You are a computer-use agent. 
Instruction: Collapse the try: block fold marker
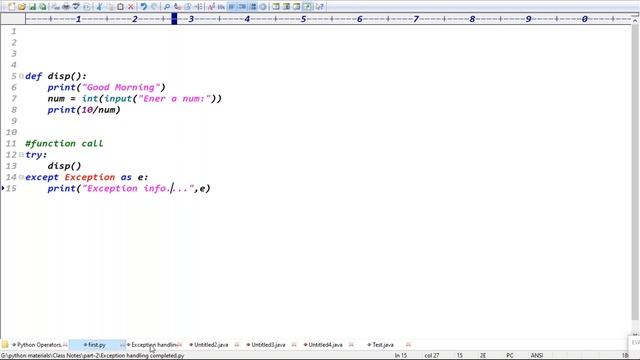click(21, 155)
